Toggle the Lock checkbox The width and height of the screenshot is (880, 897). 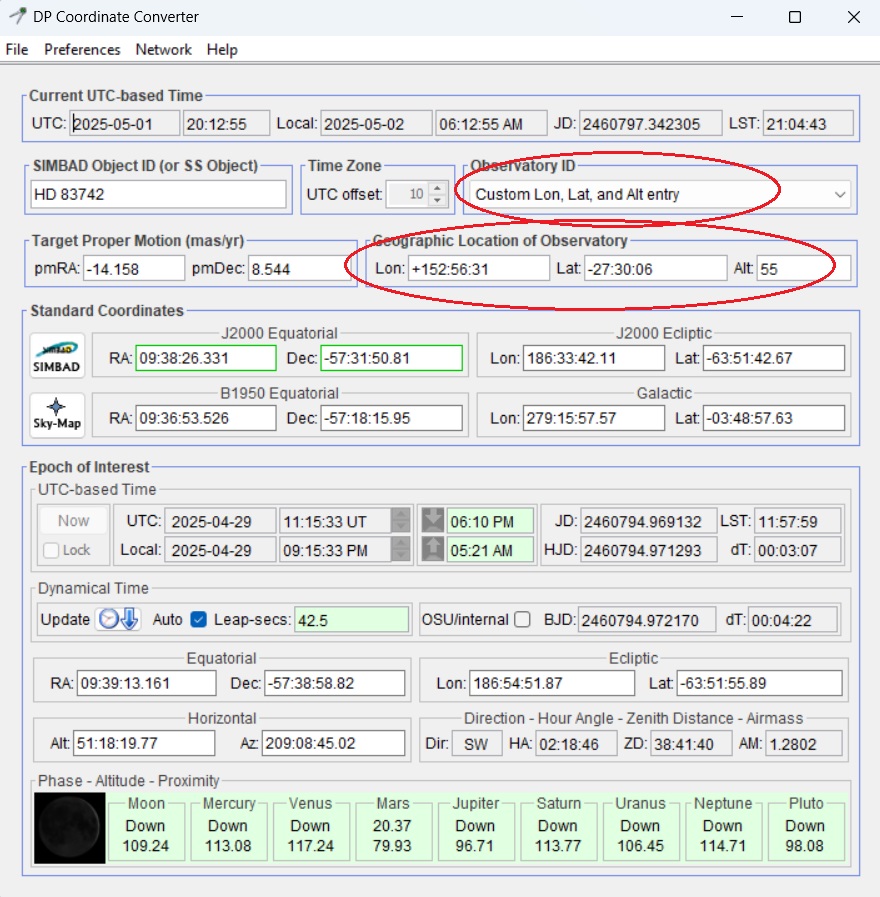tap(51, 550)
